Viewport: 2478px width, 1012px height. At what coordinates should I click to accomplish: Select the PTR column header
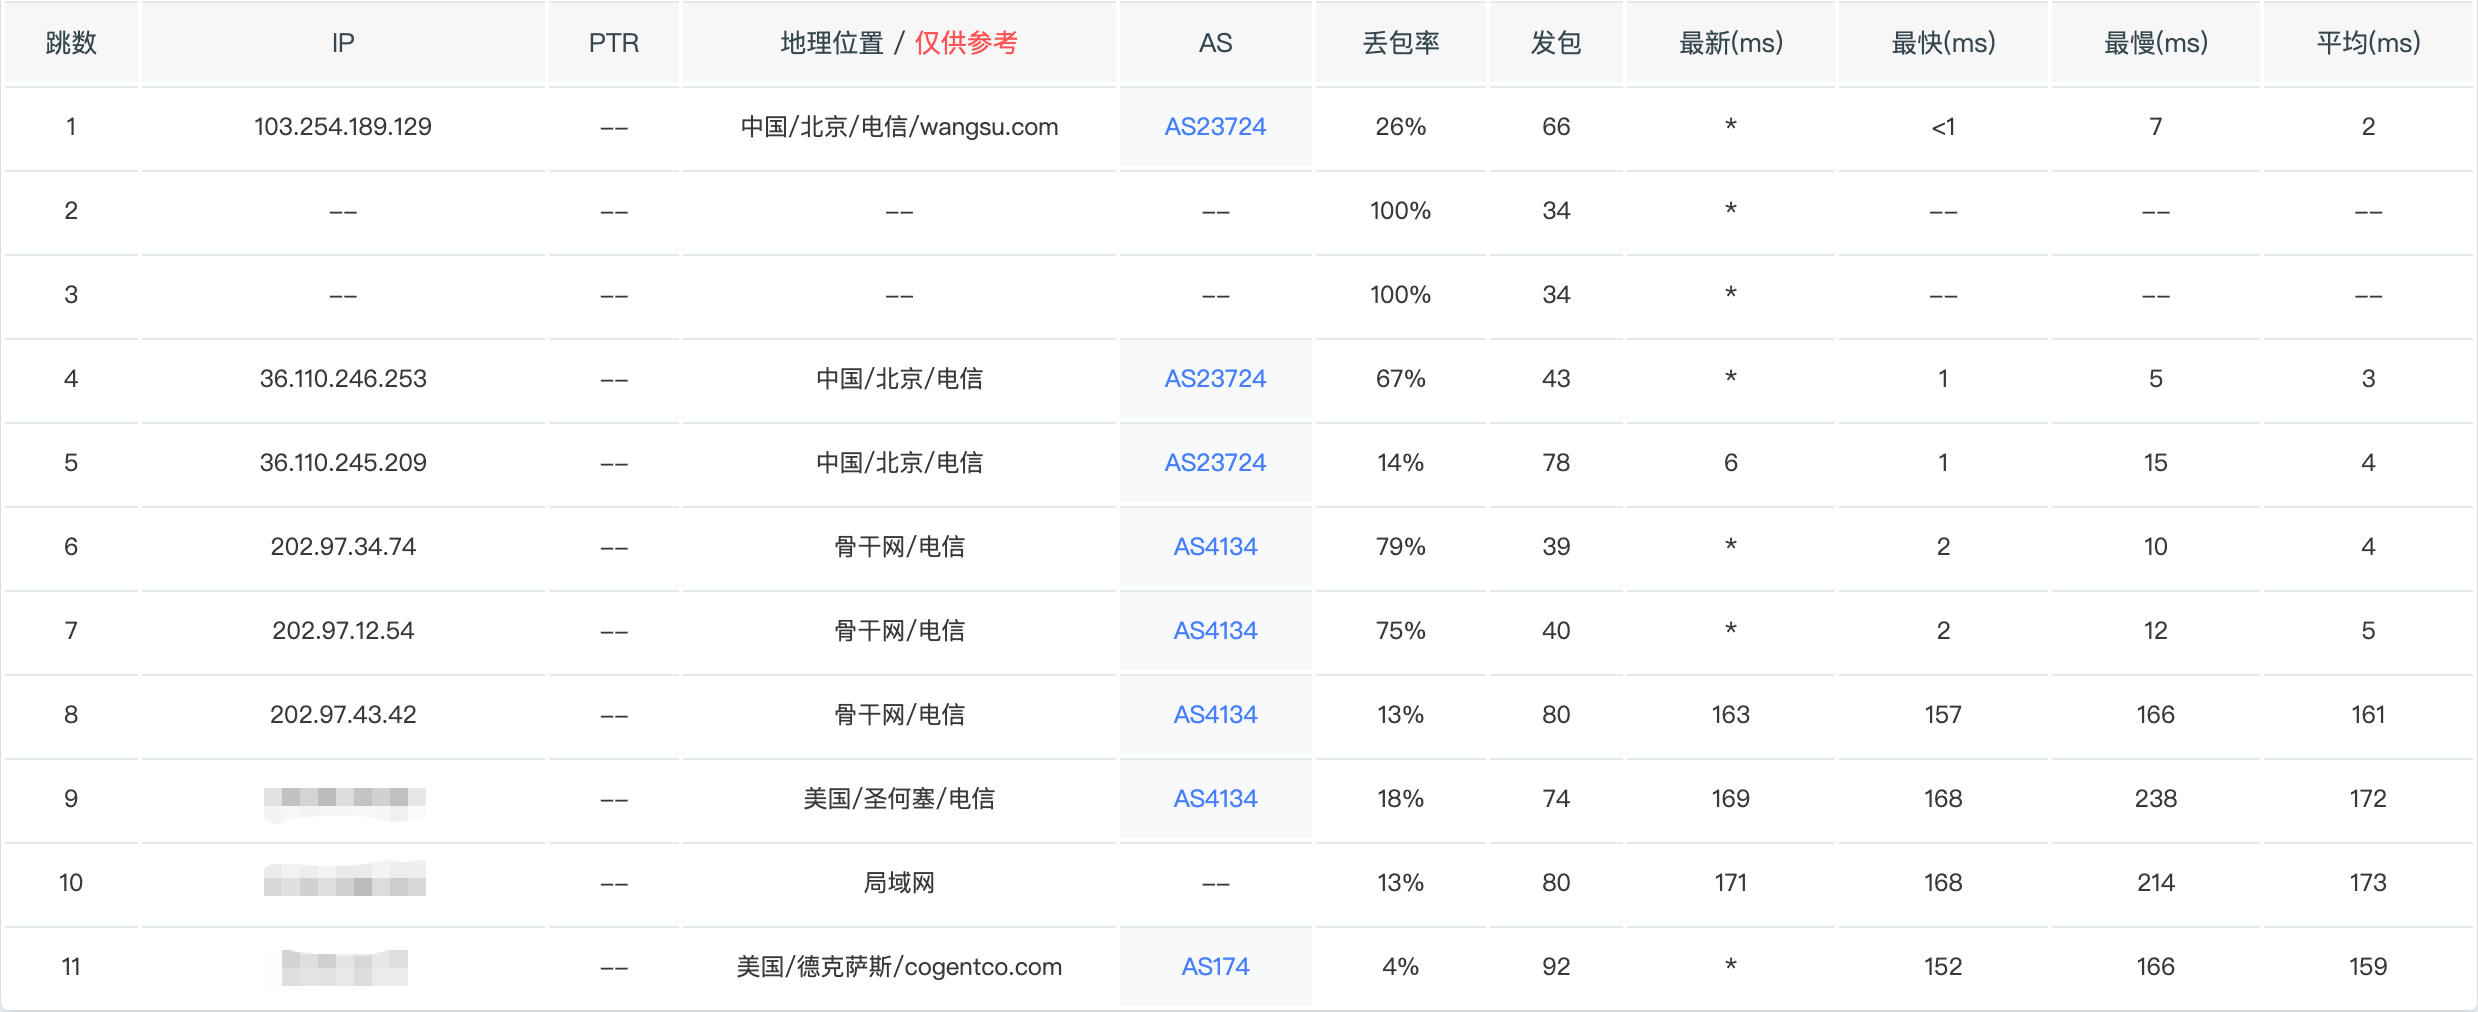(x=613, y=43)
